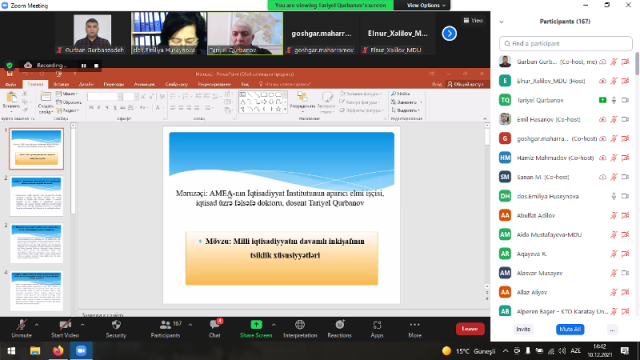The image size is (640, 360).
Task: Stop the cloud recording
Action: [96, 65]
